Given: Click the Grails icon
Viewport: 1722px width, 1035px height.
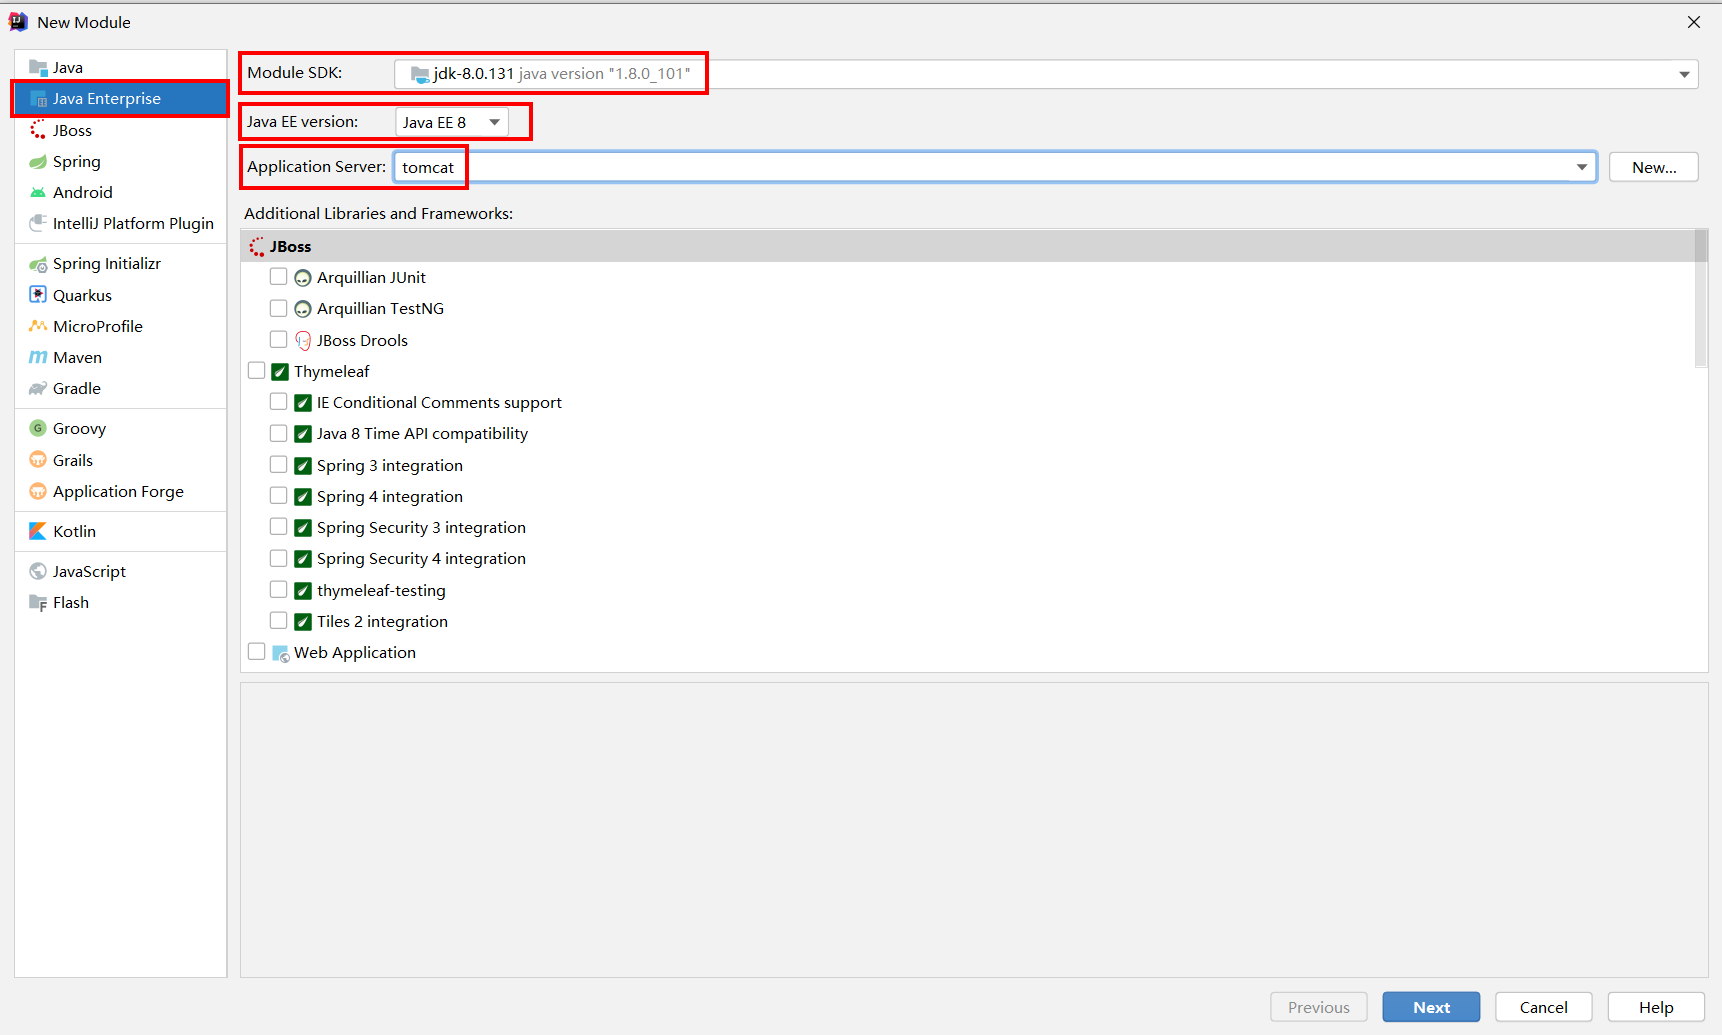Looking at the screenshot, I should click(38, 460).
